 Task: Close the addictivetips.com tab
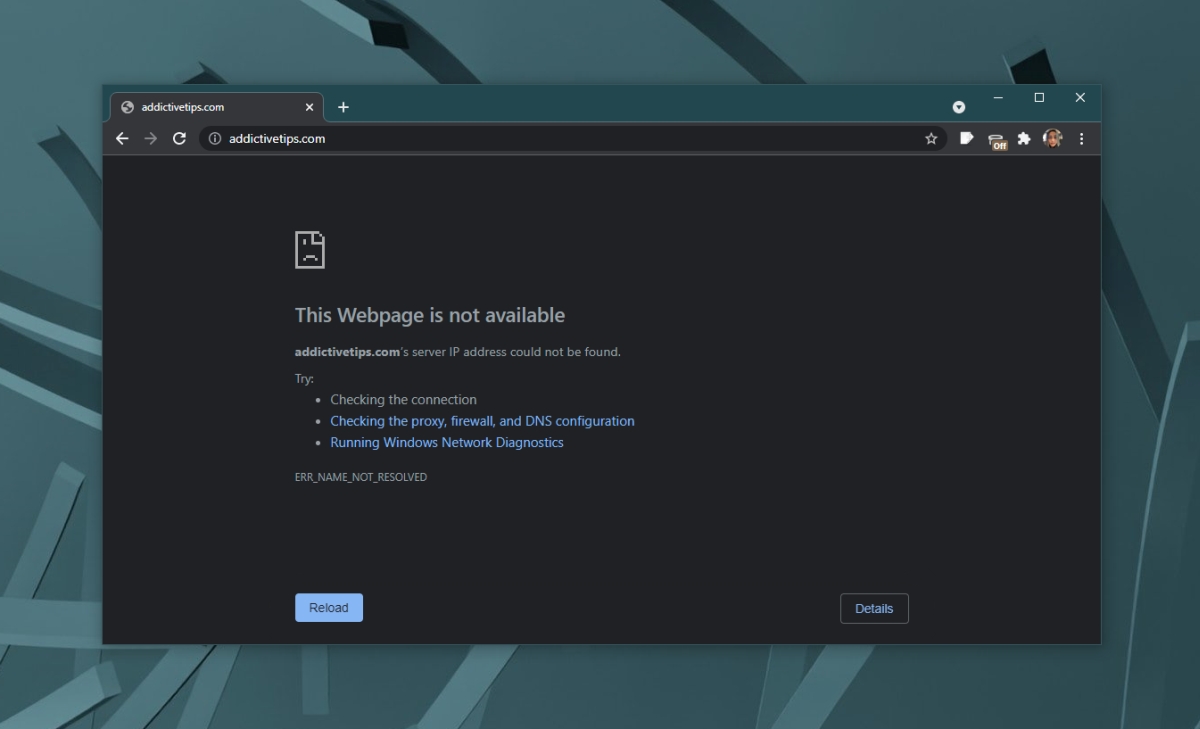click(x=309, y=107)
